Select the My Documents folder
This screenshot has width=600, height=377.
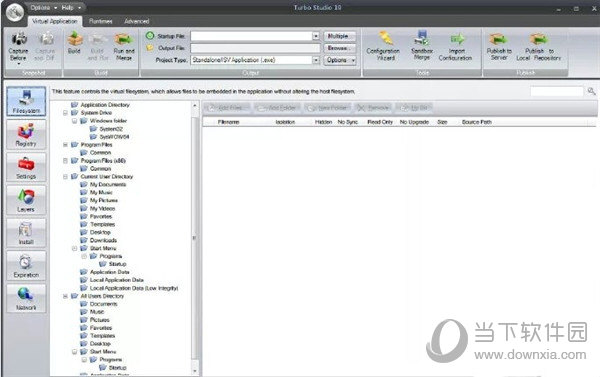coord(103,184)
